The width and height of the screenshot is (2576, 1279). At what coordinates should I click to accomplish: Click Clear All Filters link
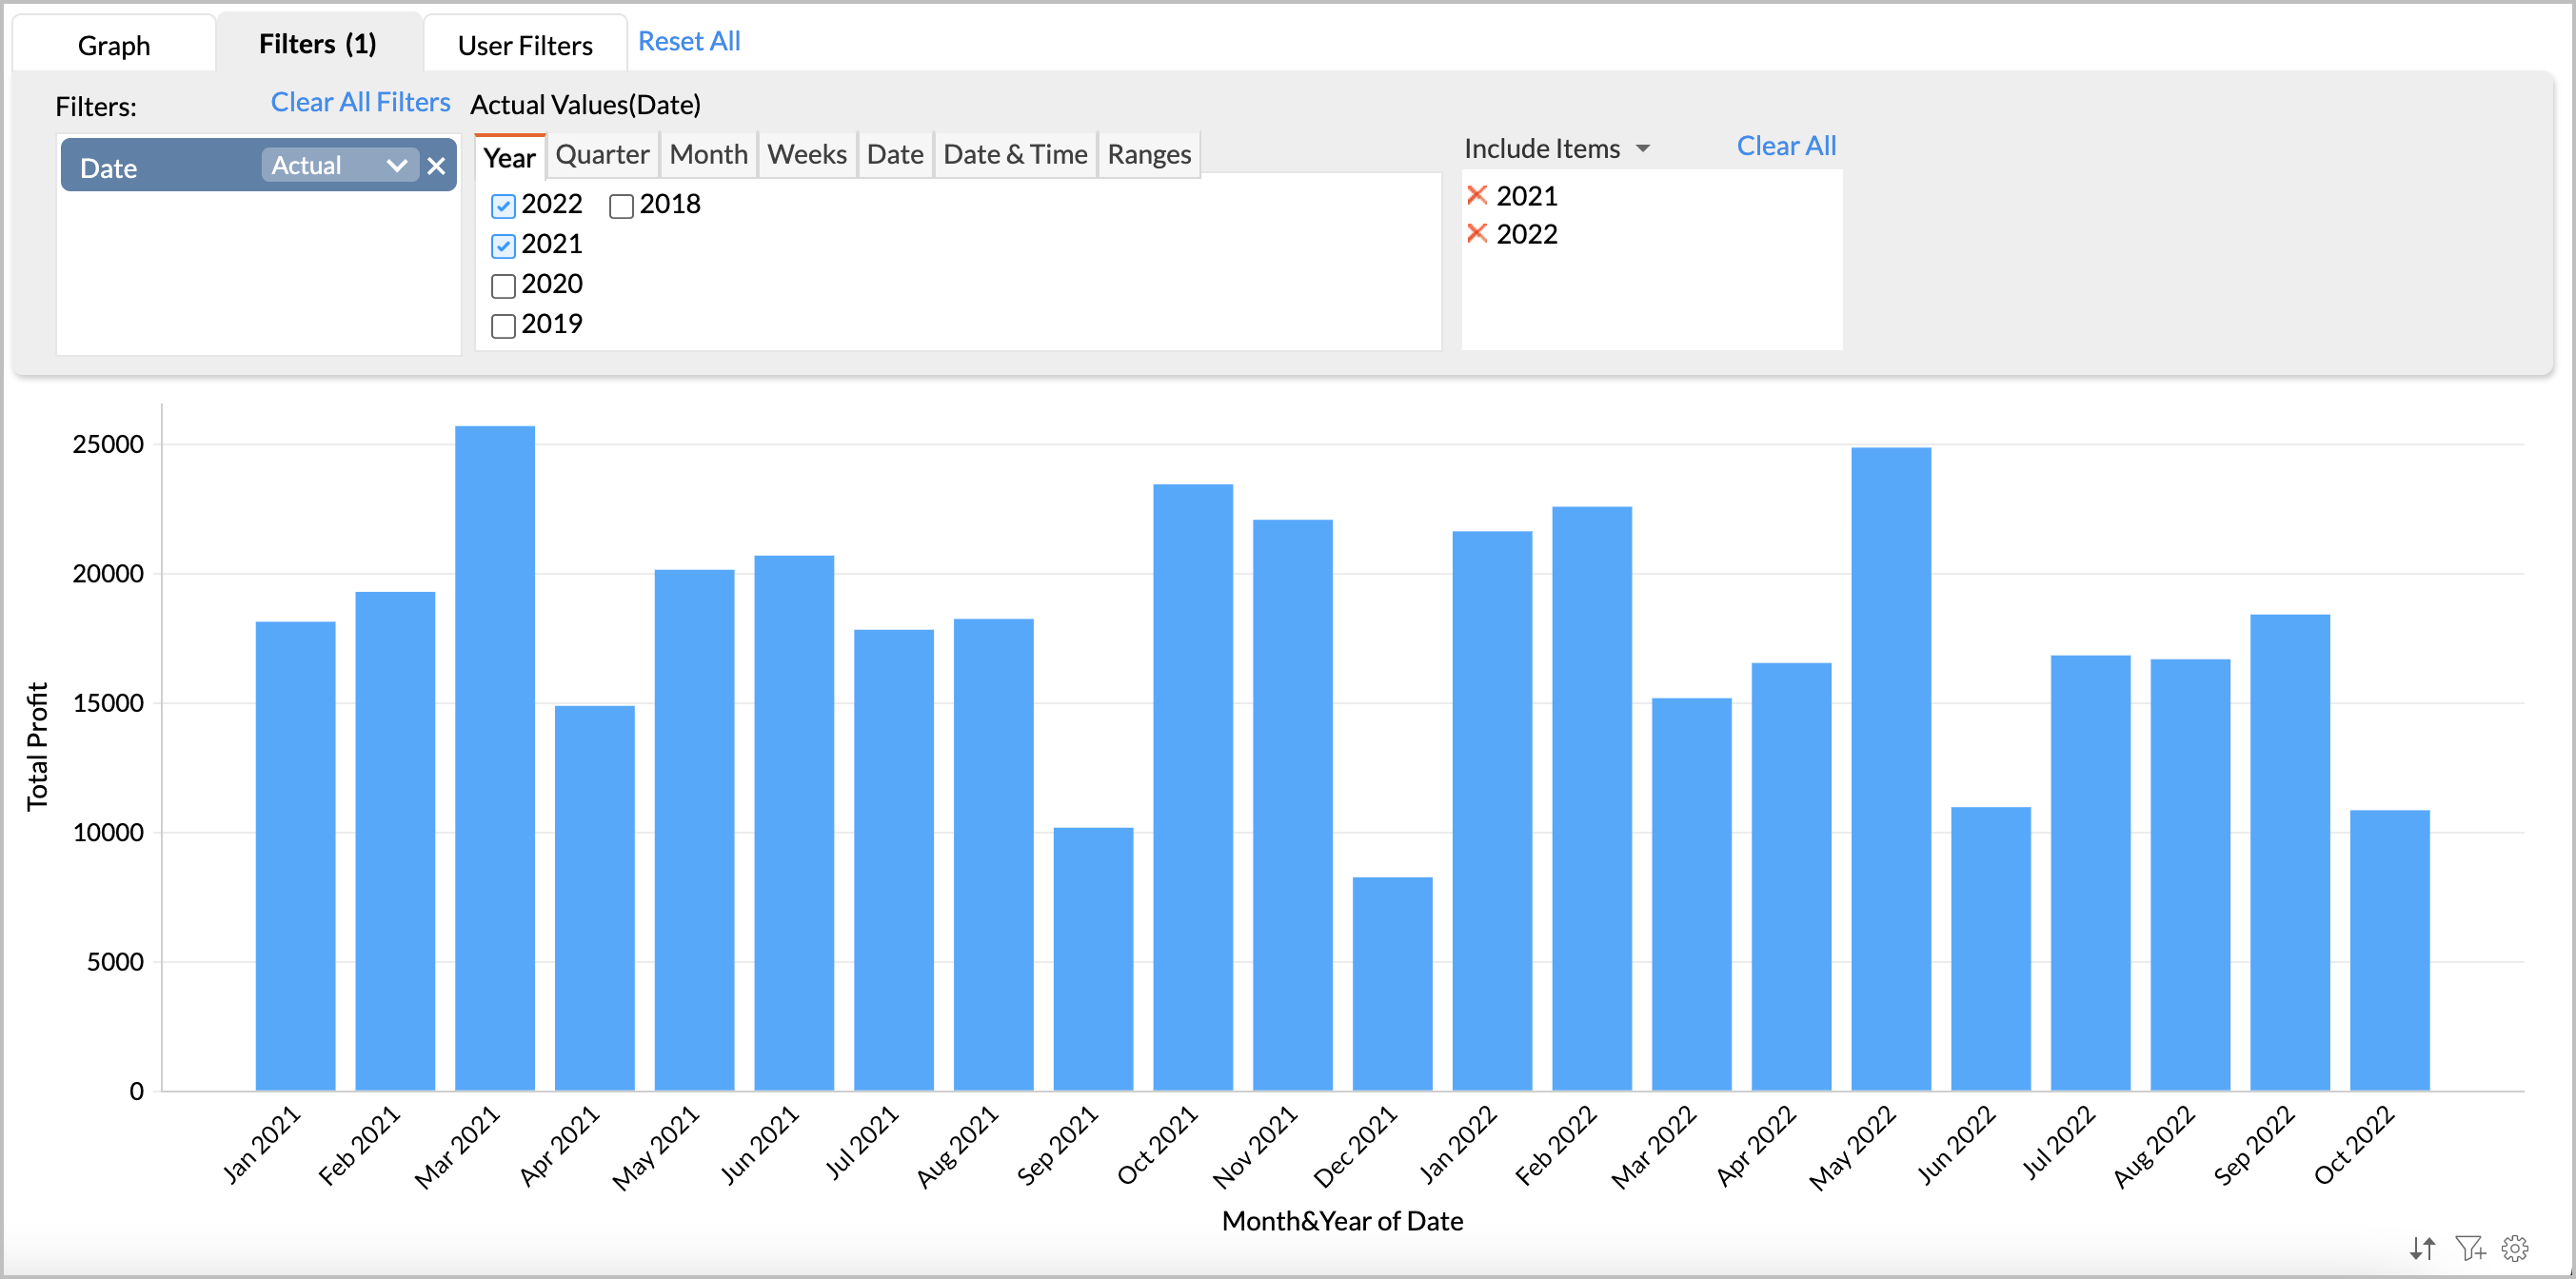(360, 103)
